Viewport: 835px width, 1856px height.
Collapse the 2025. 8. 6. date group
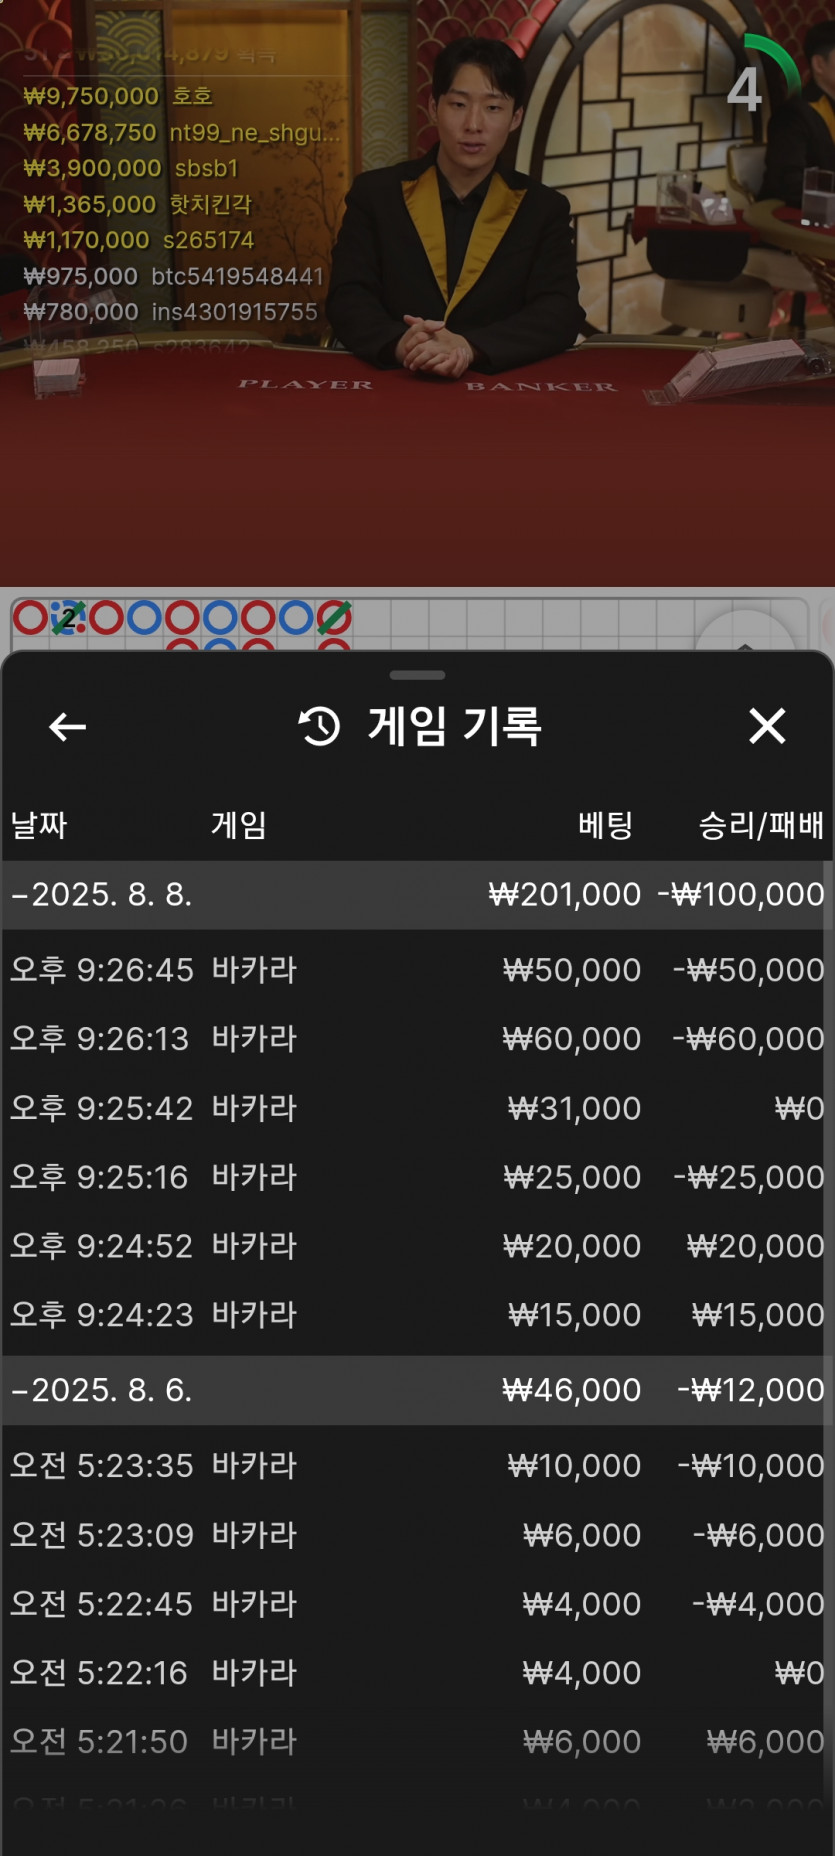click(417, 1390)
